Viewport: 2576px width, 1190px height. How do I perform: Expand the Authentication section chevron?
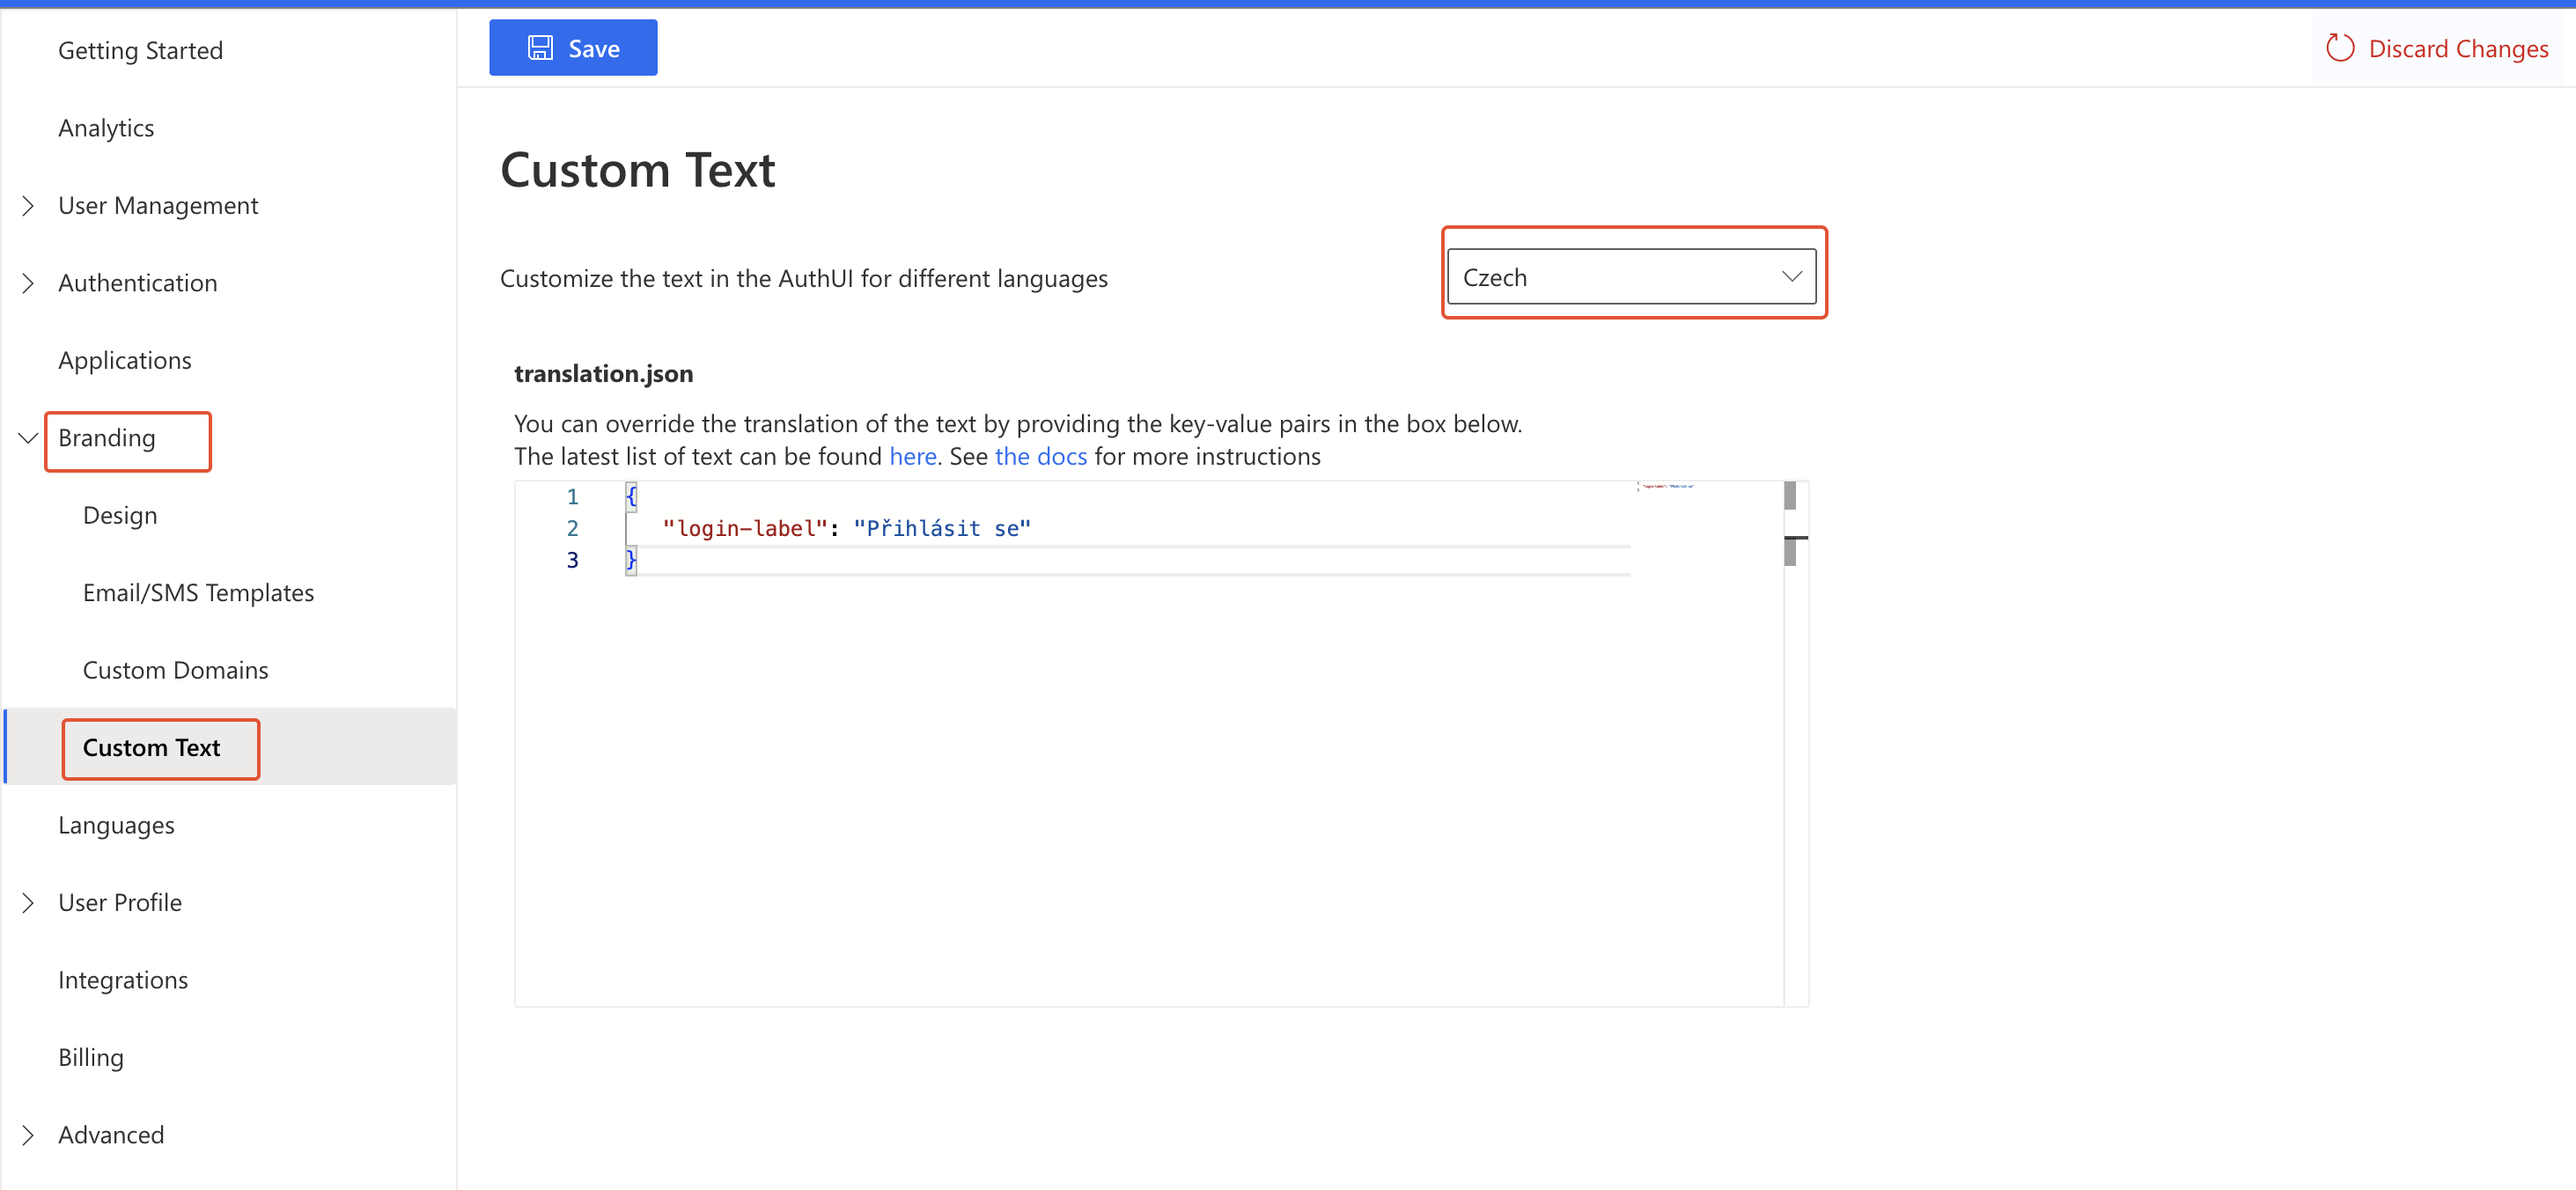(x=28, y=283)
